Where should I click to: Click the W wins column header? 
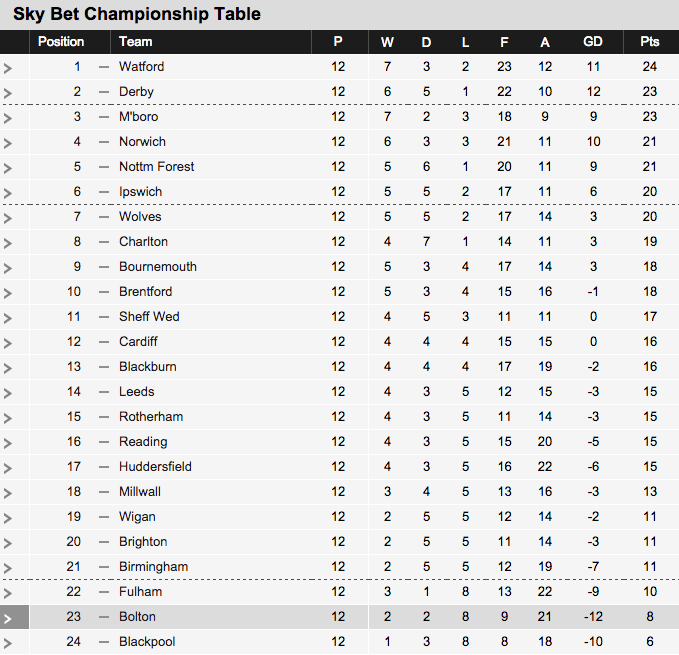coord(387,42)
